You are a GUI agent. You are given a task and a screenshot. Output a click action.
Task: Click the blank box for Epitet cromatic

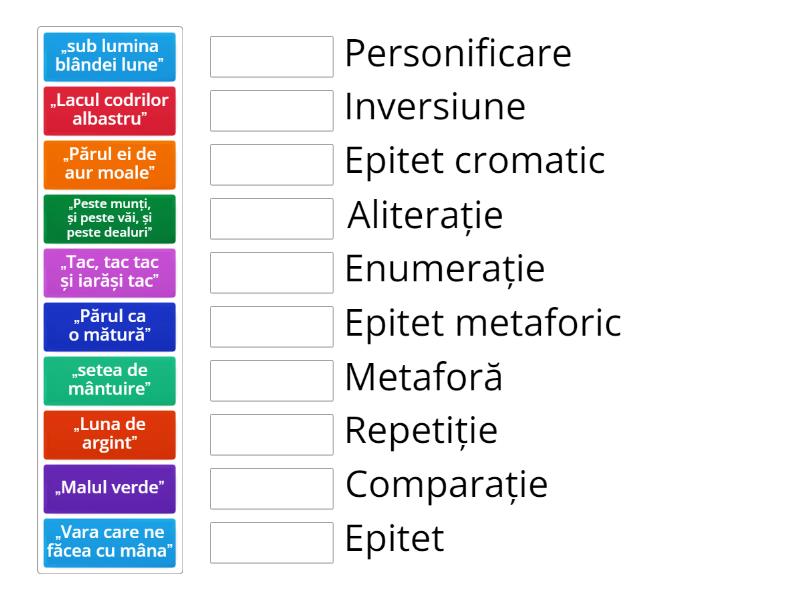[272, 165]
